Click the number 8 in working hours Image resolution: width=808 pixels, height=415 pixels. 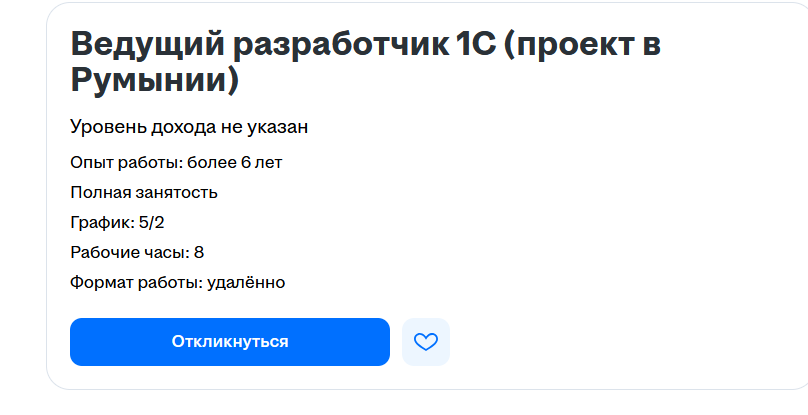(x=199, y=252)
